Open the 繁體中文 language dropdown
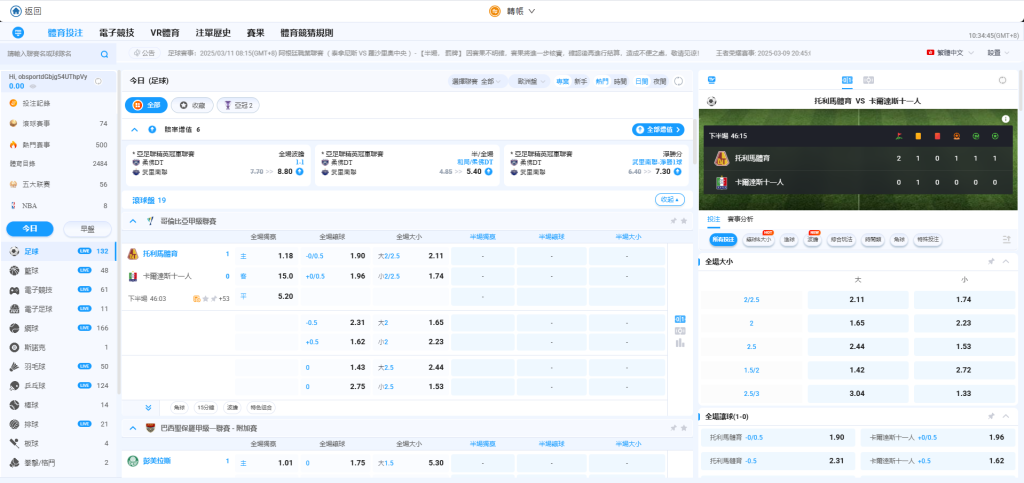Screen dimensions: 1024x483 click(950, 52)
